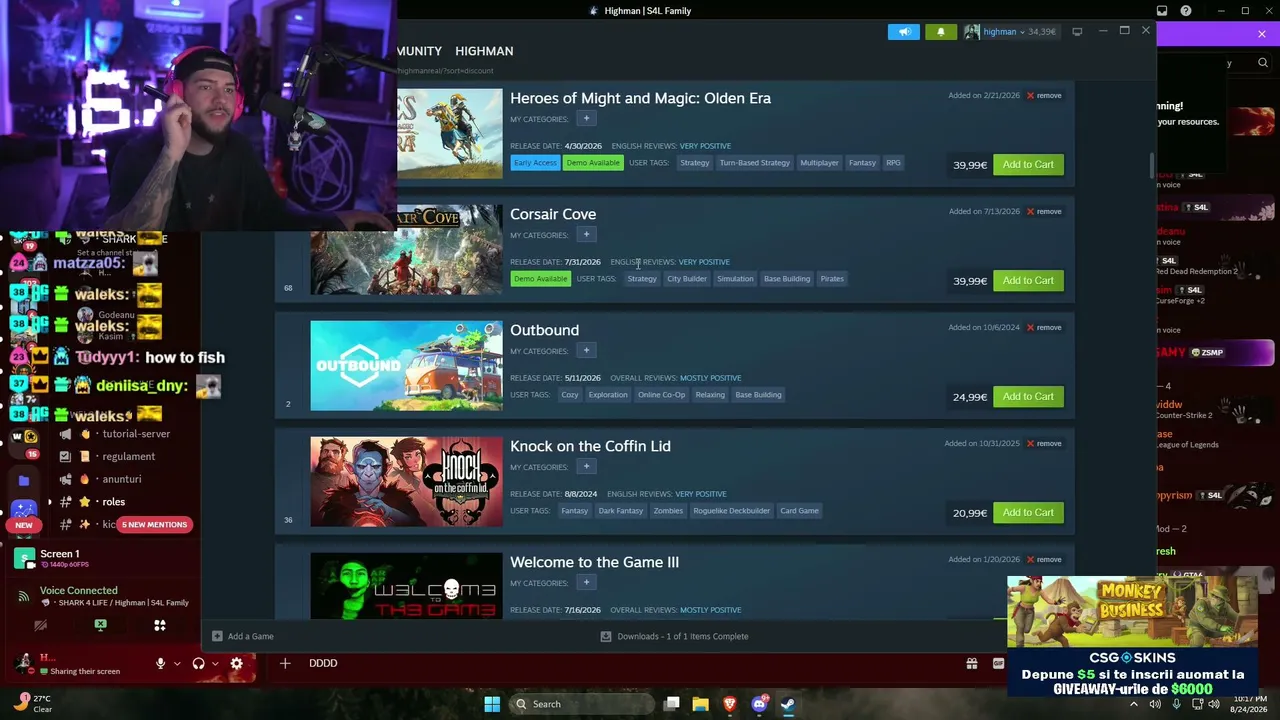Add Outbound to cart
This screenshot has height=720, width=1280.
[x=1028, y=397]
